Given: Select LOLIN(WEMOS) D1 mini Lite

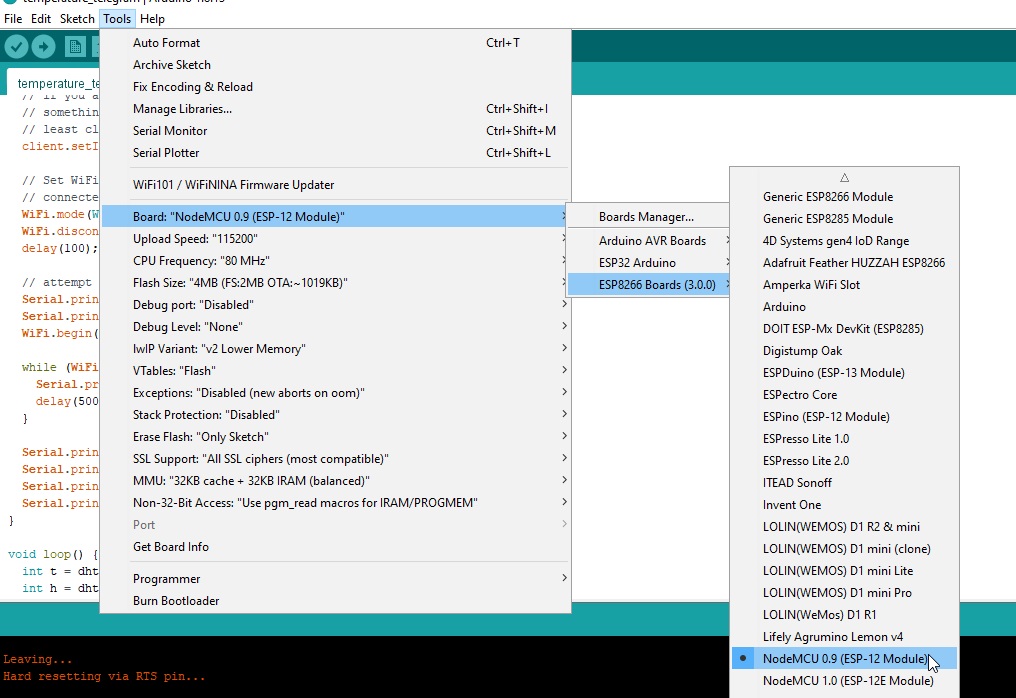Looking at the screenshot, I should 844,572.
